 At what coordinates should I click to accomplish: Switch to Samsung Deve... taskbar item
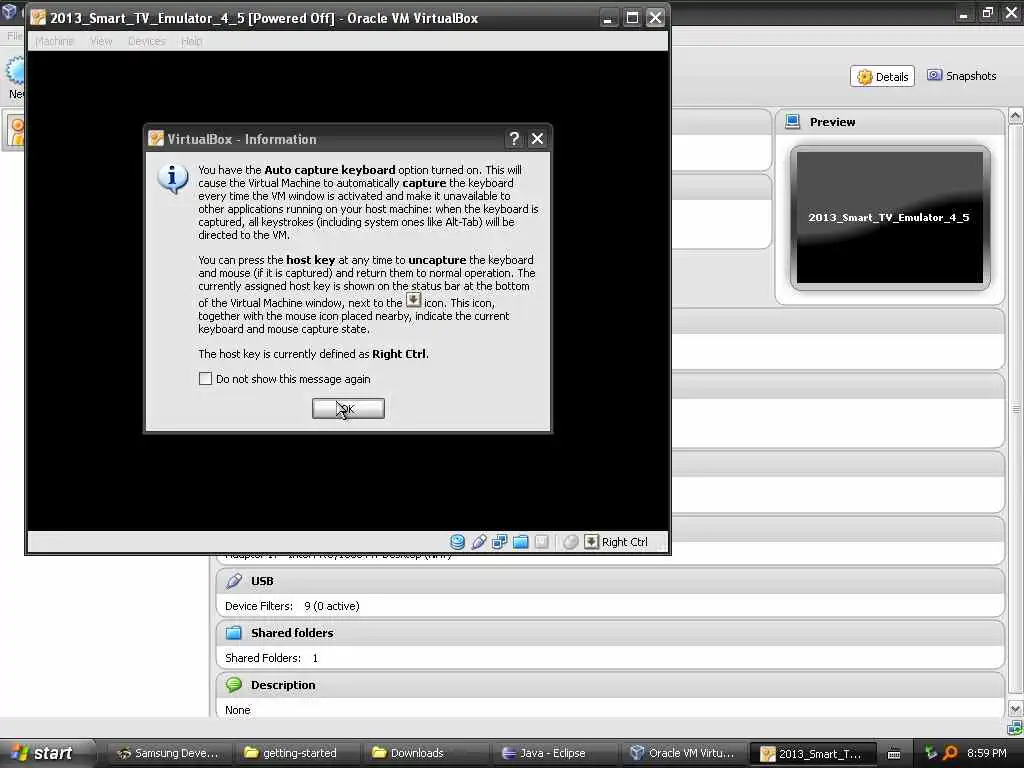167,753
